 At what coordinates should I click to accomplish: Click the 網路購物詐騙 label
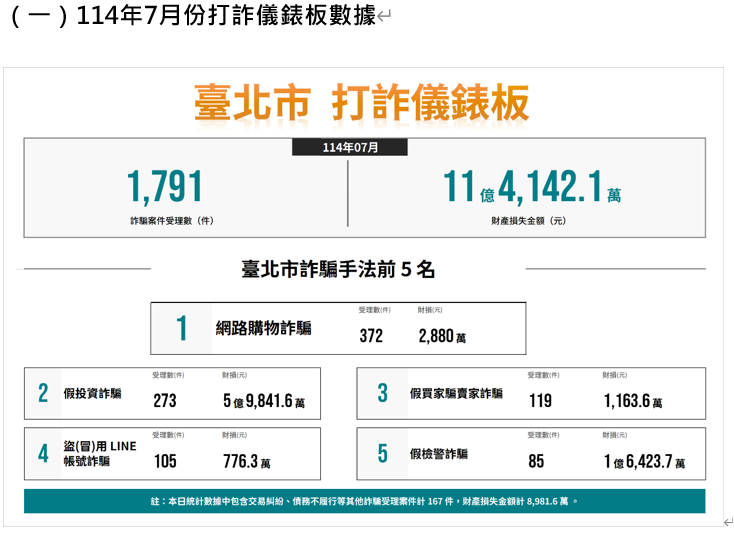click(x=264, y=328)
